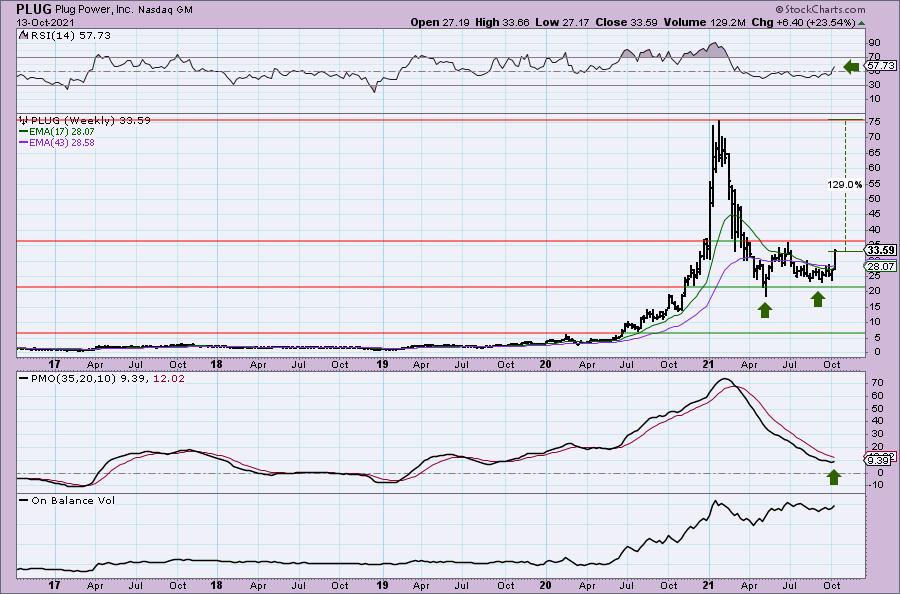The image size is (900, 594).
Task: Click the 'PLUG (Weekly) 33.59' legend label
Action: tap(91, 121)
